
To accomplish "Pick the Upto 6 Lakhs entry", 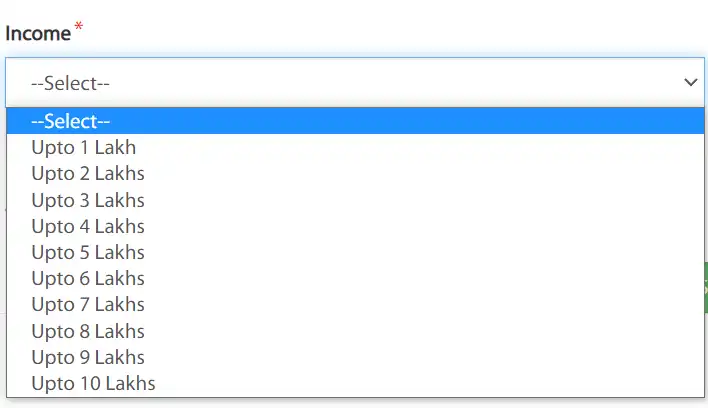I will (88, 278).
